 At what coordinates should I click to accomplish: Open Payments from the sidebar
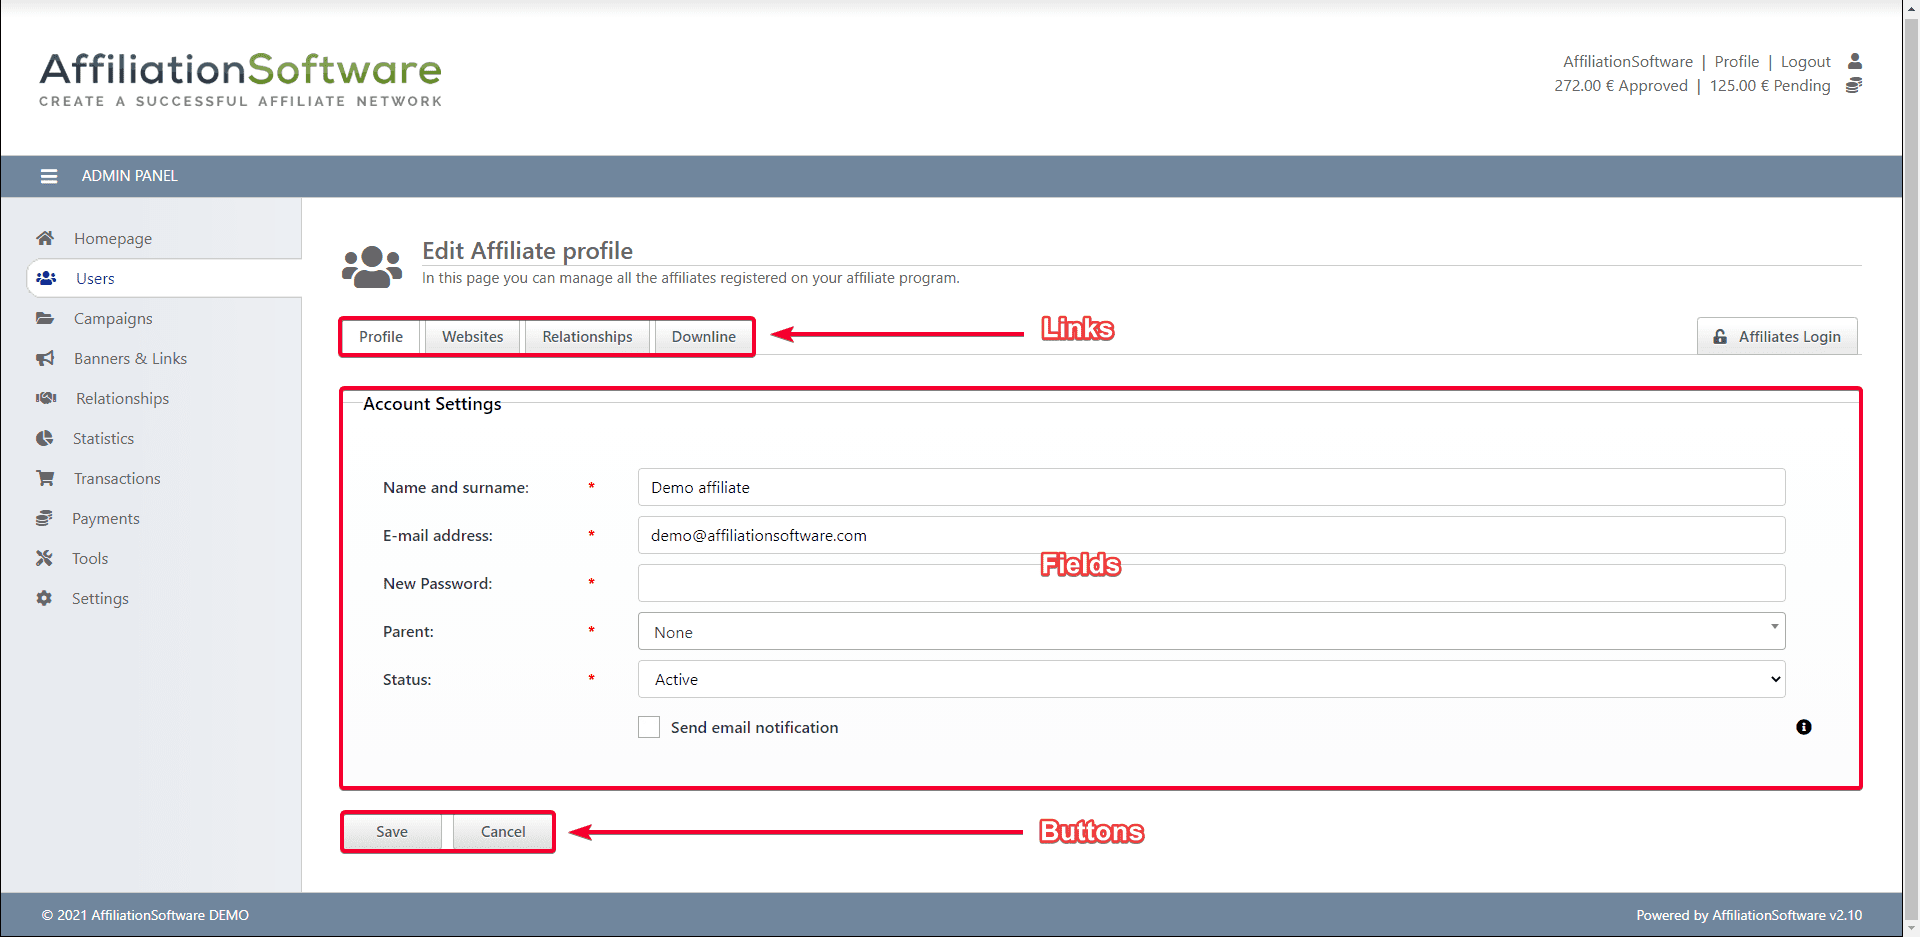pyautogui.click(x=105, y=518)
